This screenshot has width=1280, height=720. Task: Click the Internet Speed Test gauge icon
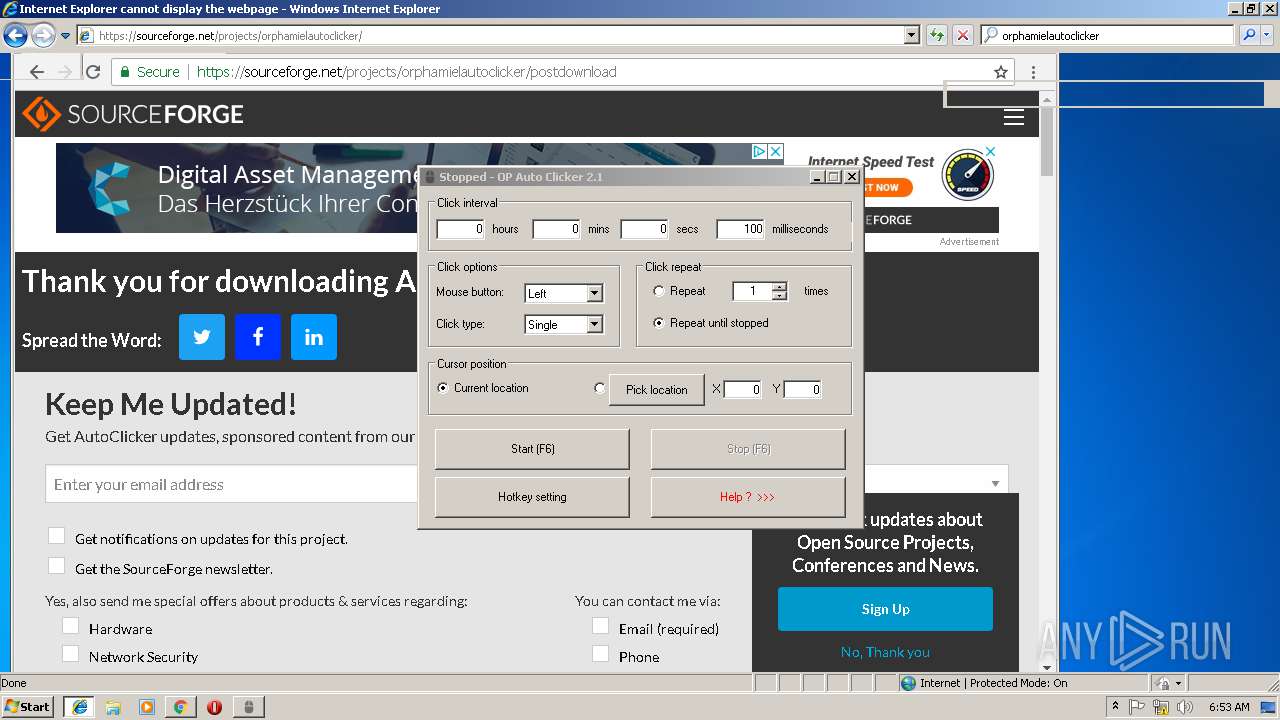coord(968,174)
